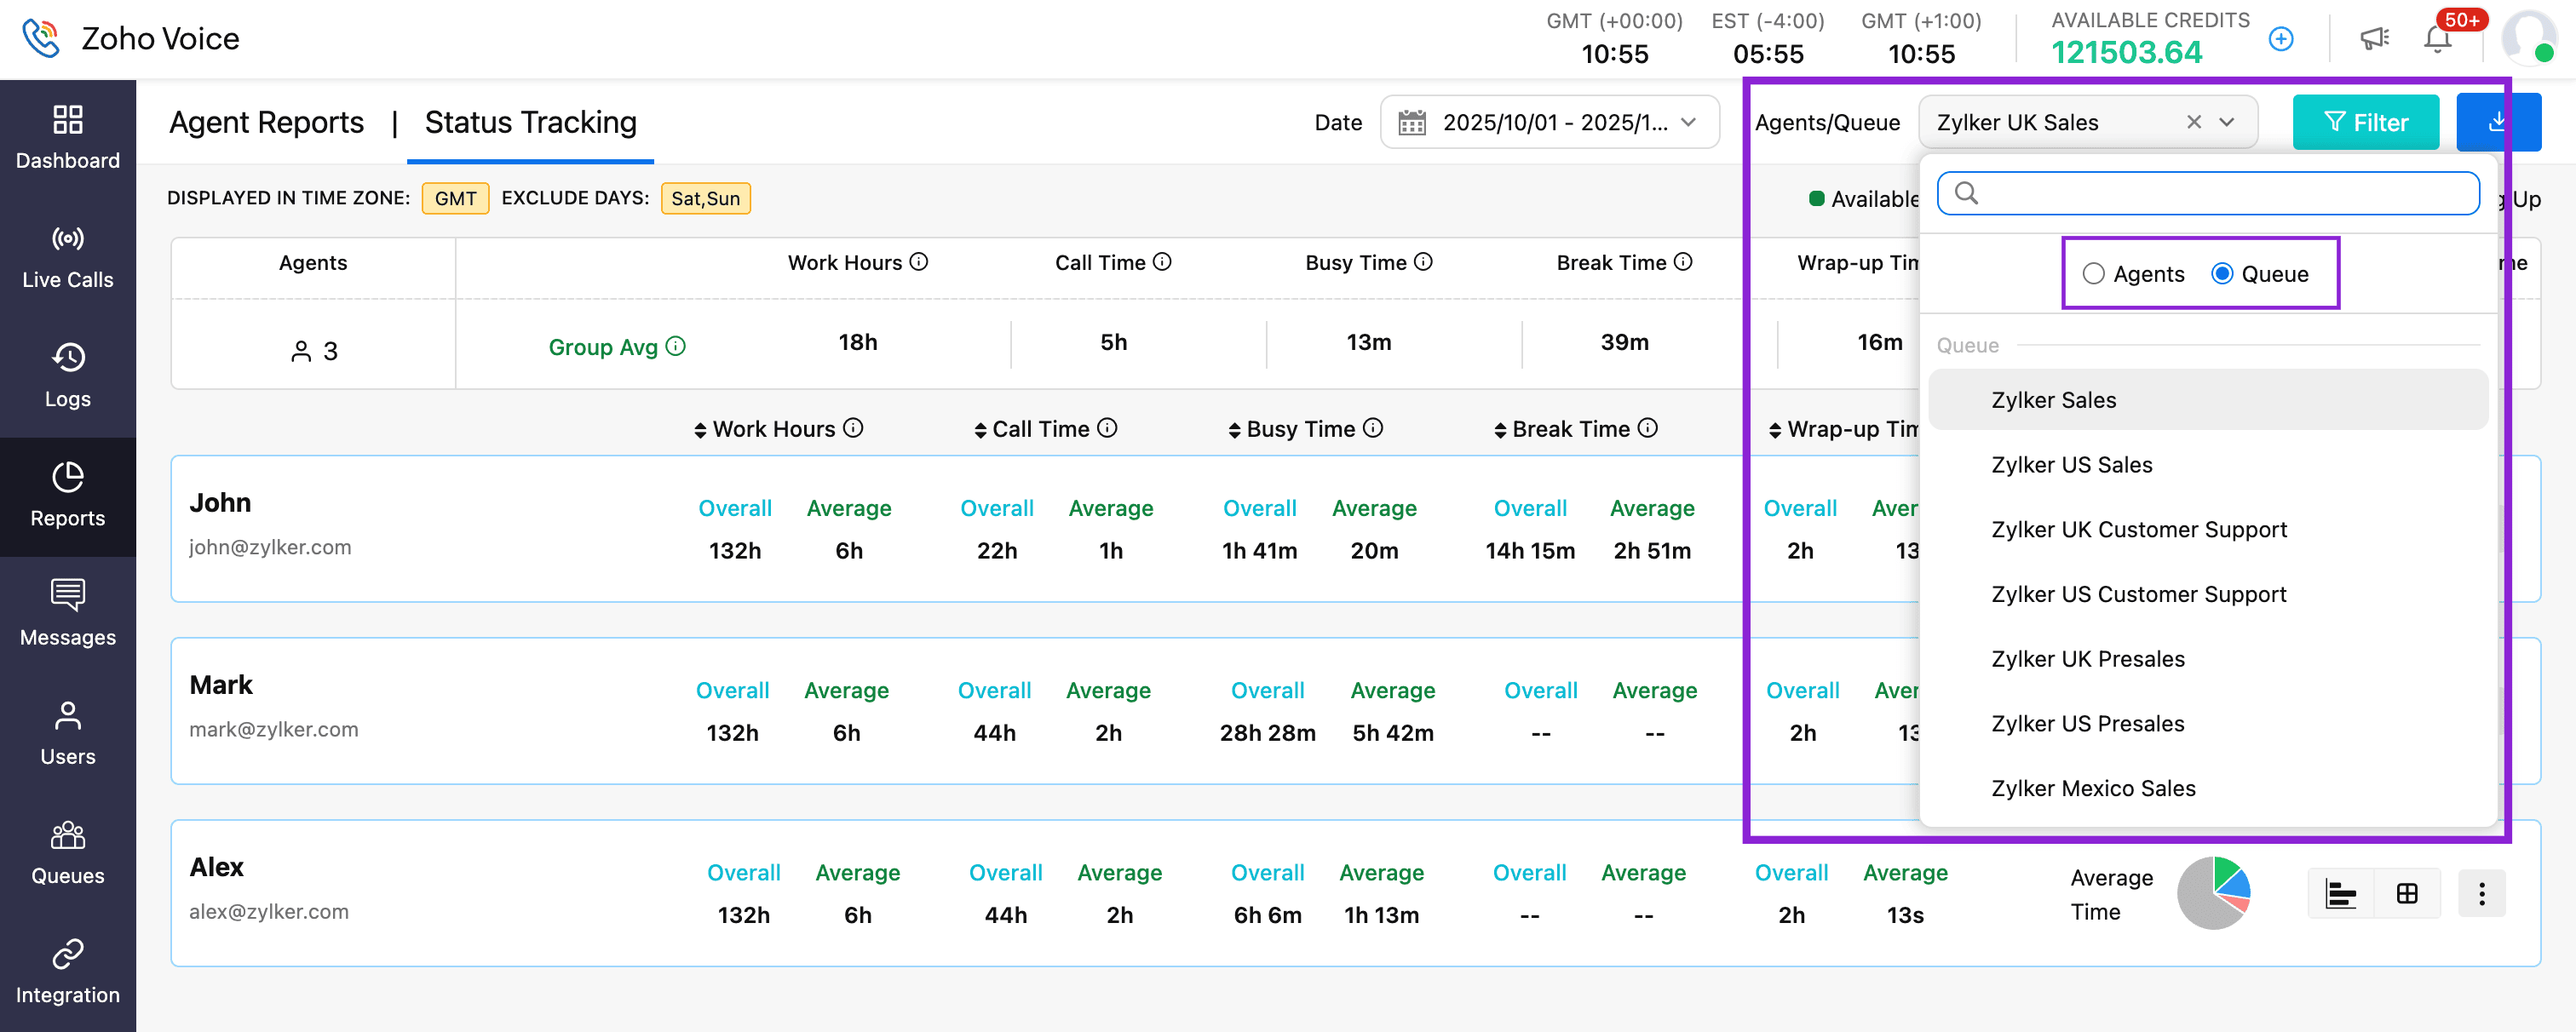The height and width of the screenshot is (1032, 2576).
Task: Click the Filter button
Action: point(2365,122)
